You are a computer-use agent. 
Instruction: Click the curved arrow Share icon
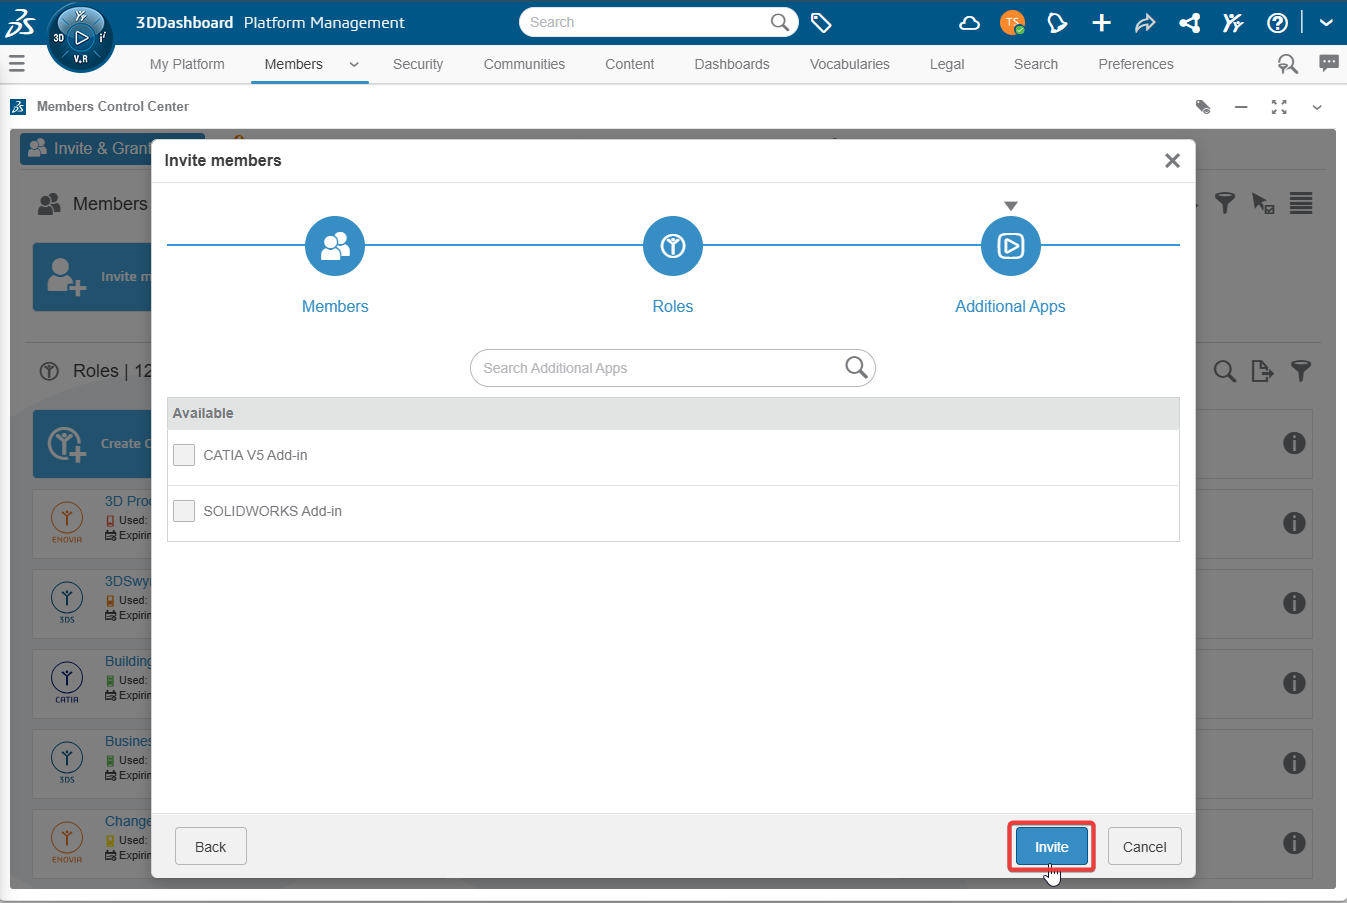1145,23
